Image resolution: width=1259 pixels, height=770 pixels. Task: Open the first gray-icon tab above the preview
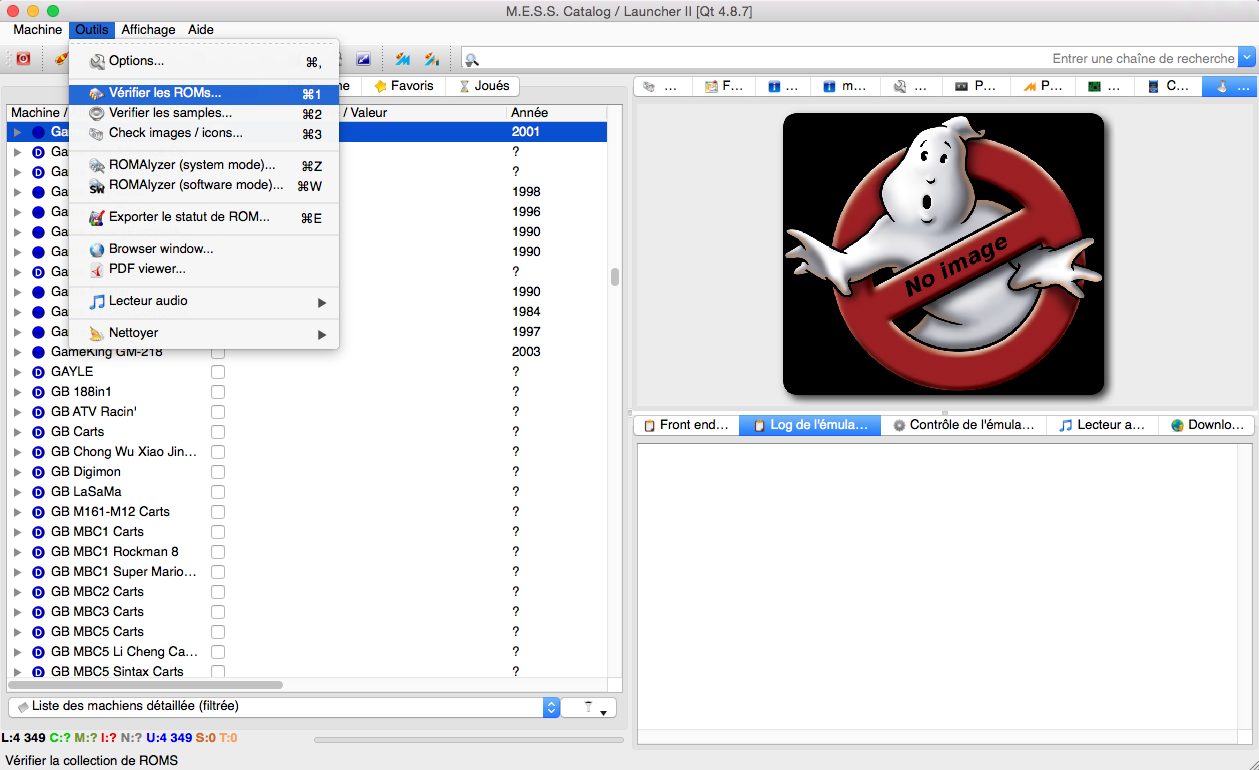coord(662,86)
